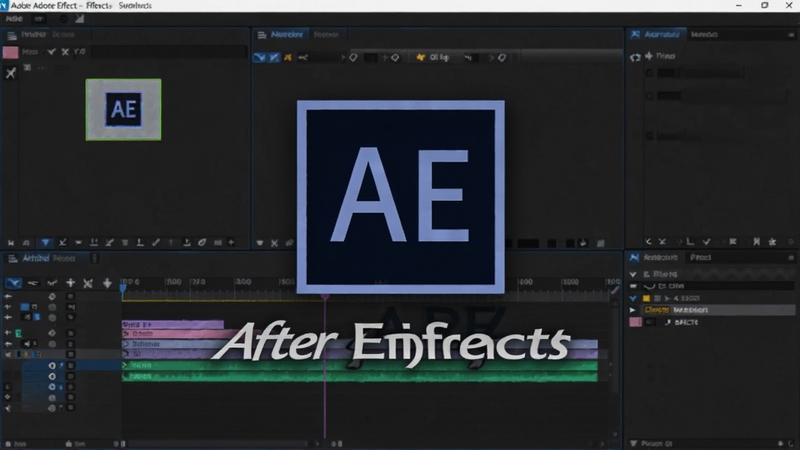Switch to the second tab in top-left panel

(63, 35)
